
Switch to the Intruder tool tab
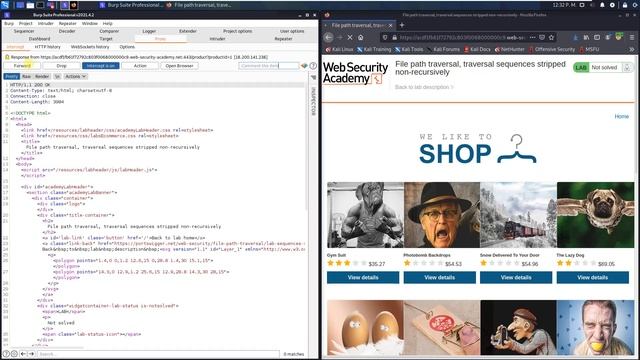click(x=217, y=39)
